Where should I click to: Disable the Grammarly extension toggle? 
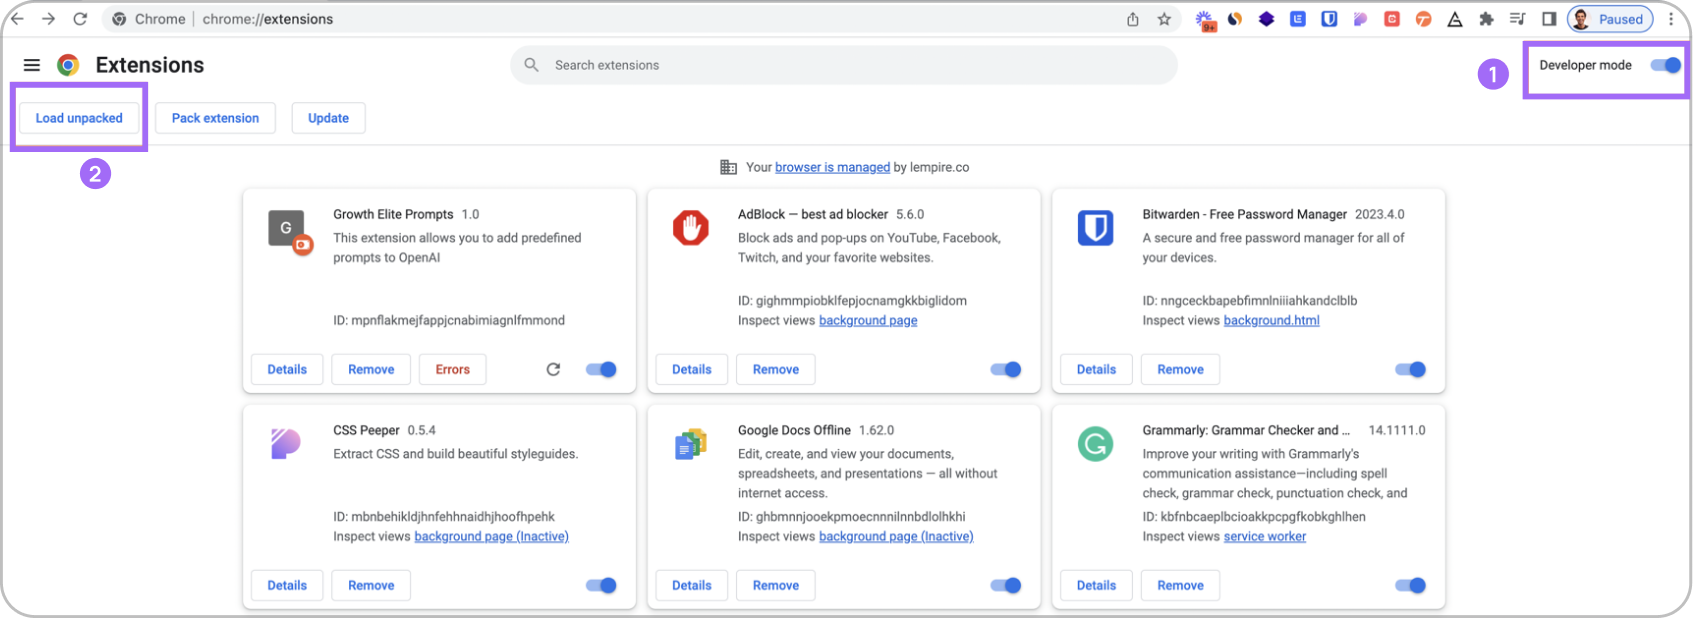point(1411,585)
